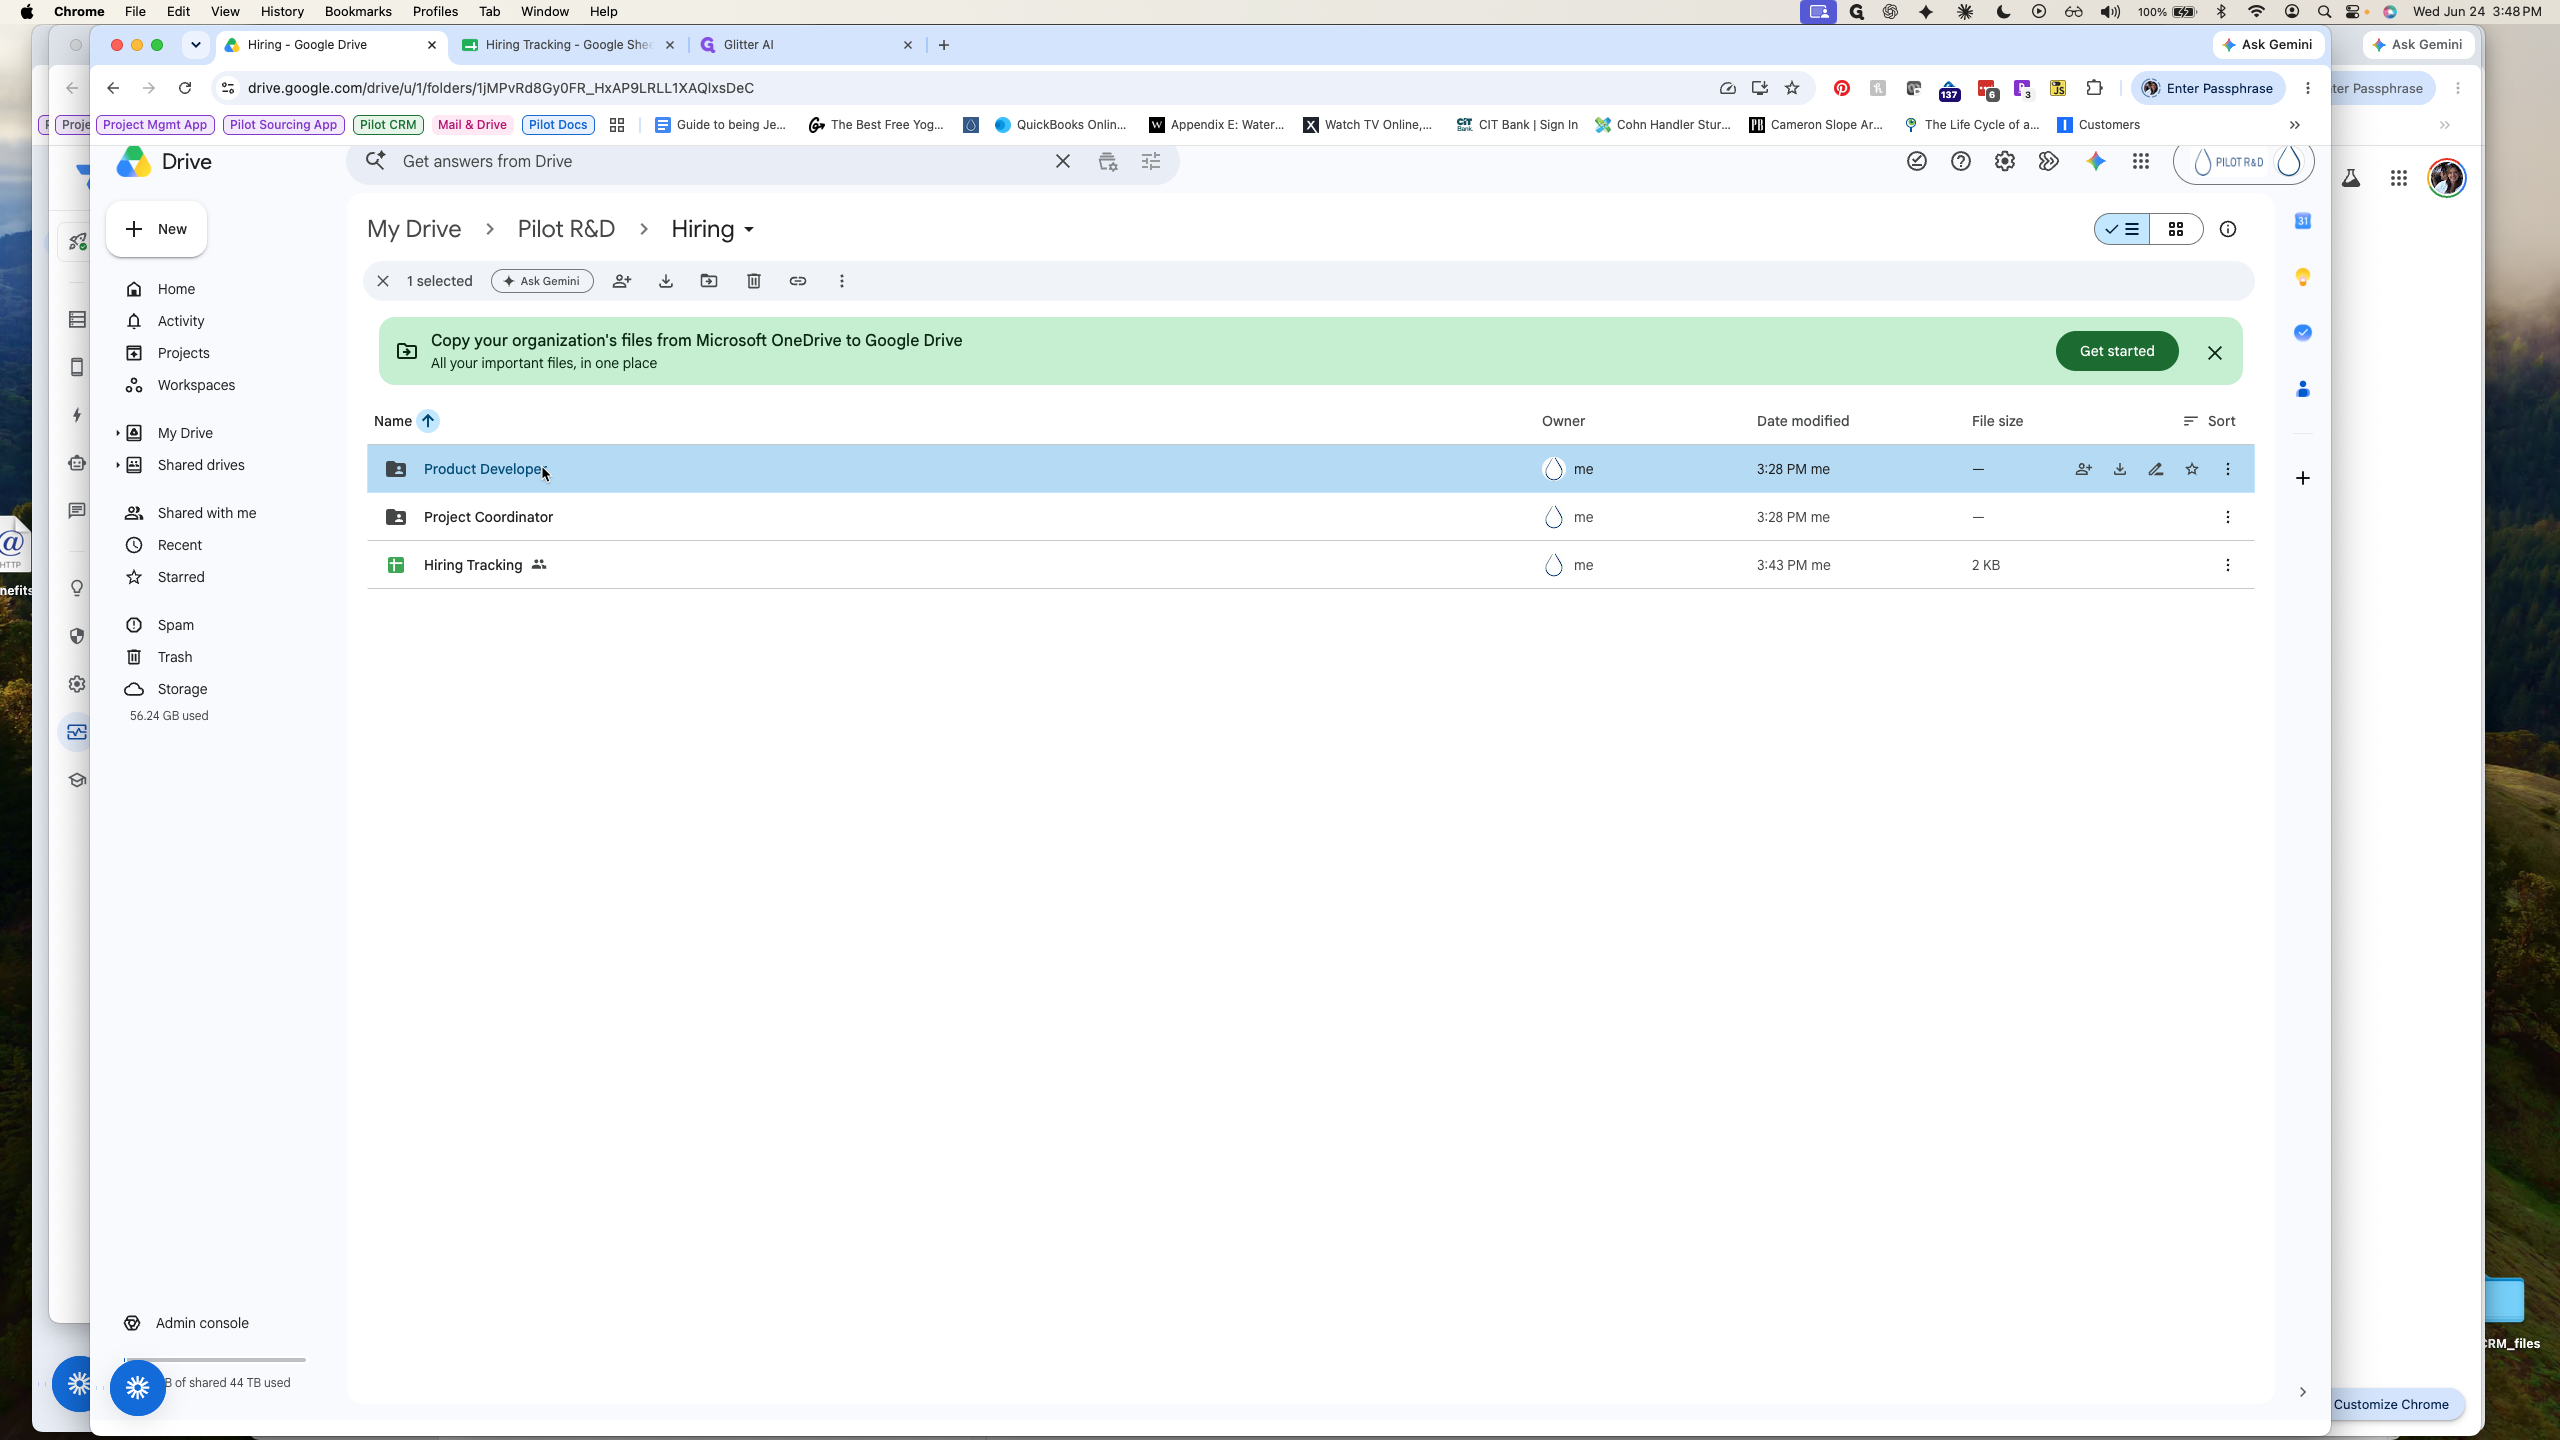Open Google apps grid in Drive header

click(x=2141, y=161)
